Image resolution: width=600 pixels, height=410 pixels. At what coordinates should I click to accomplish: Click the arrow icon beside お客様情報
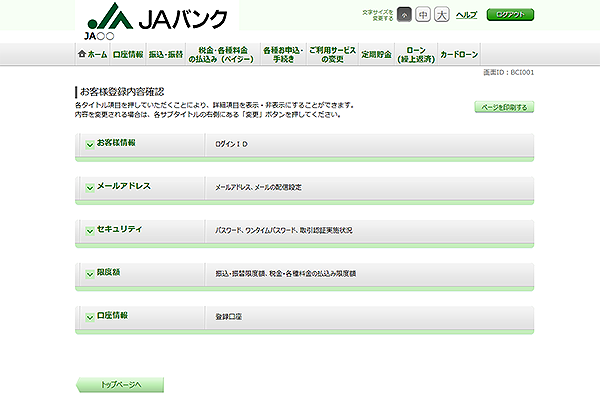(x=89, y=145)
